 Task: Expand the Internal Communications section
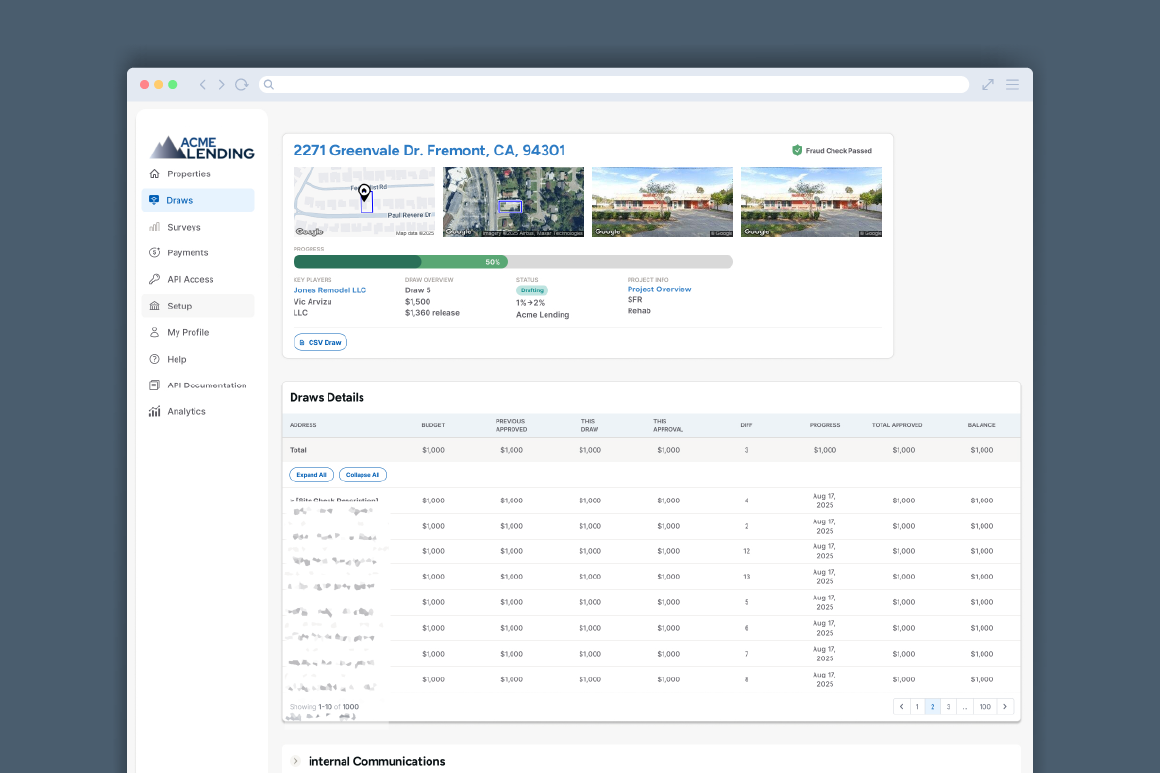(x=295, y=761)
